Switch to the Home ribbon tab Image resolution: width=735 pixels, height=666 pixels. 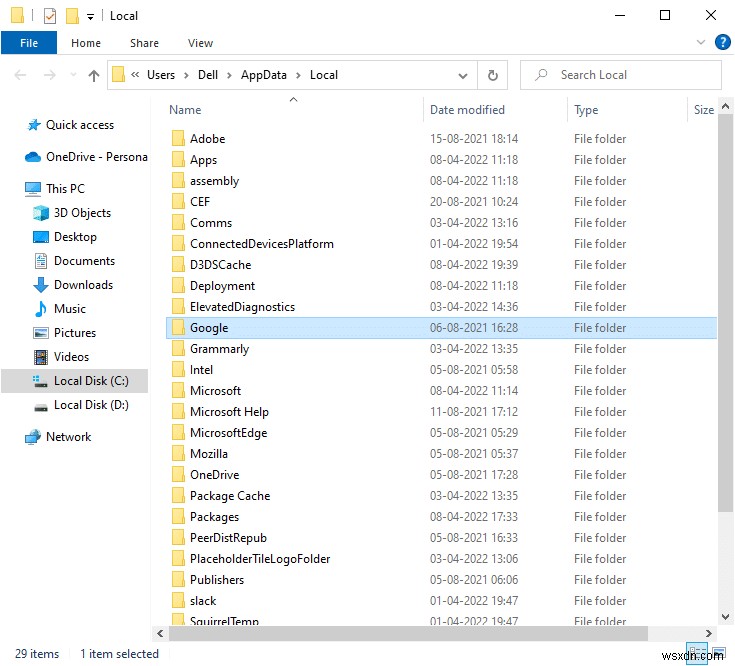click(x=86, y=43)
